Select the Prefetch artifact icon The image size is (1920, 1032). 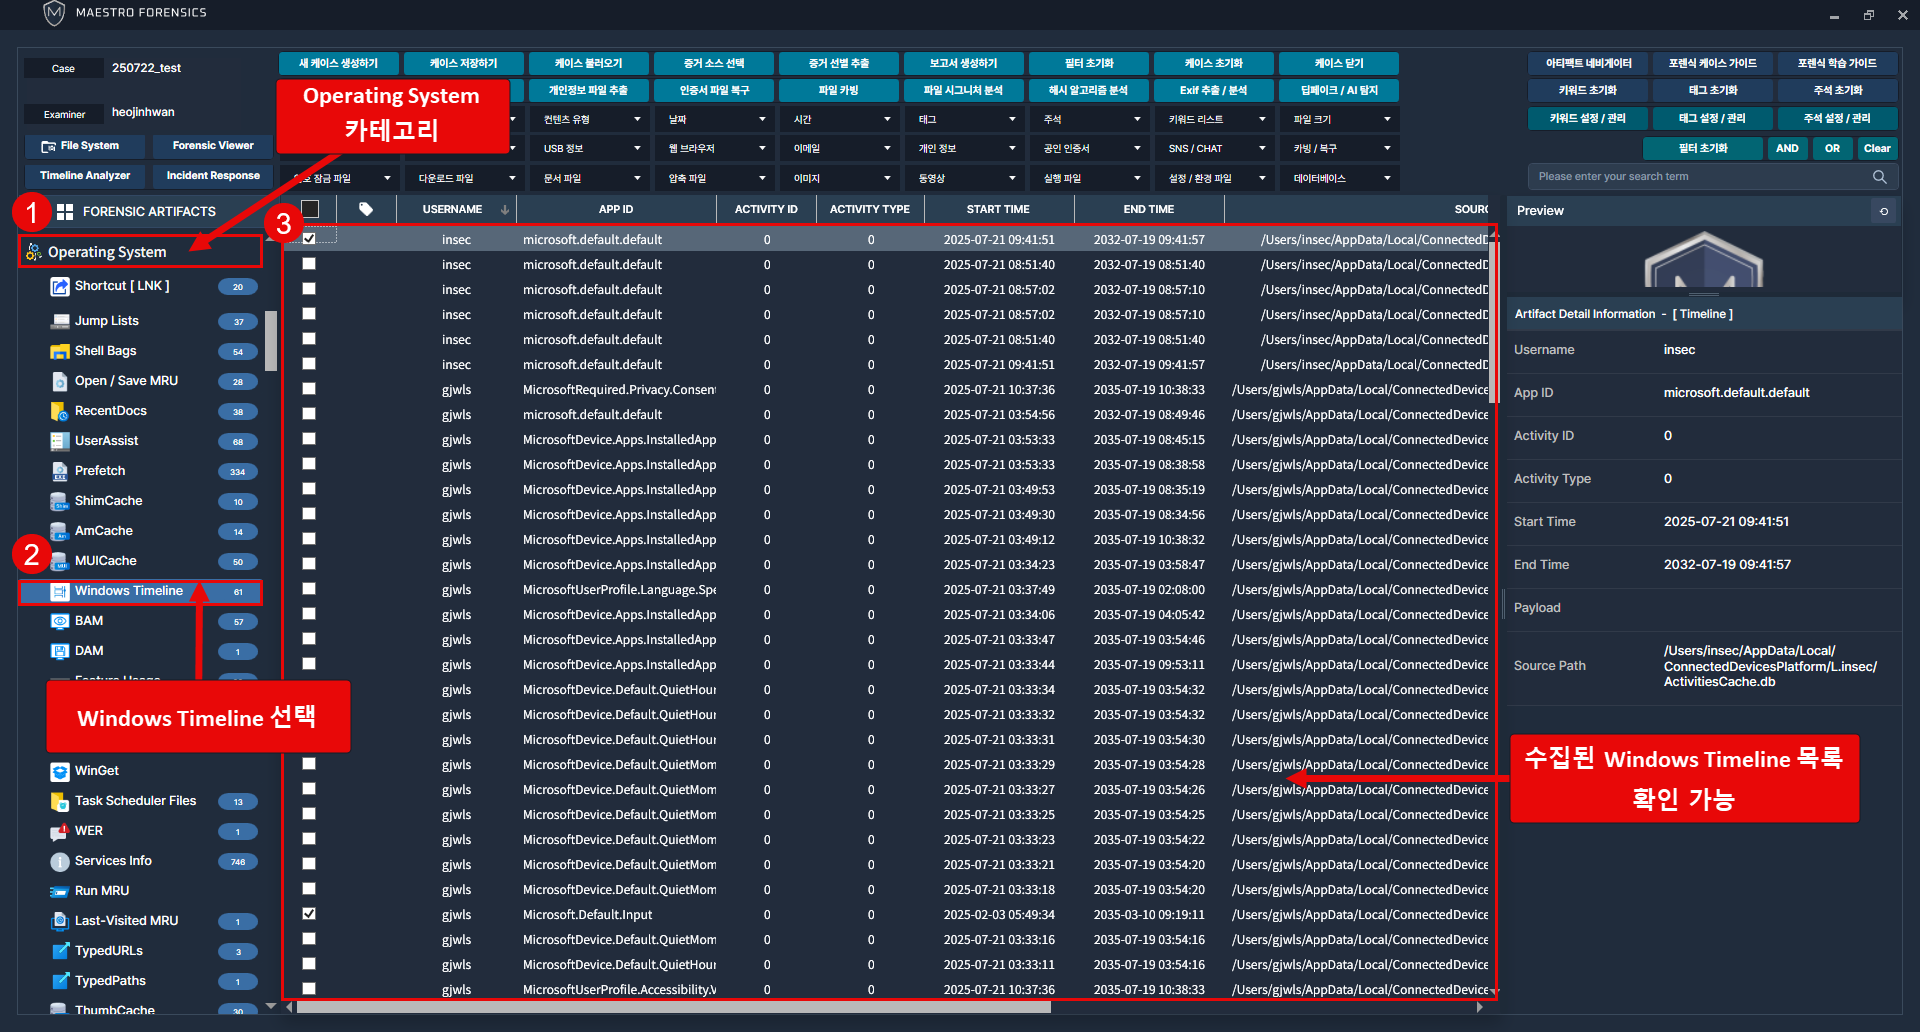59,471
